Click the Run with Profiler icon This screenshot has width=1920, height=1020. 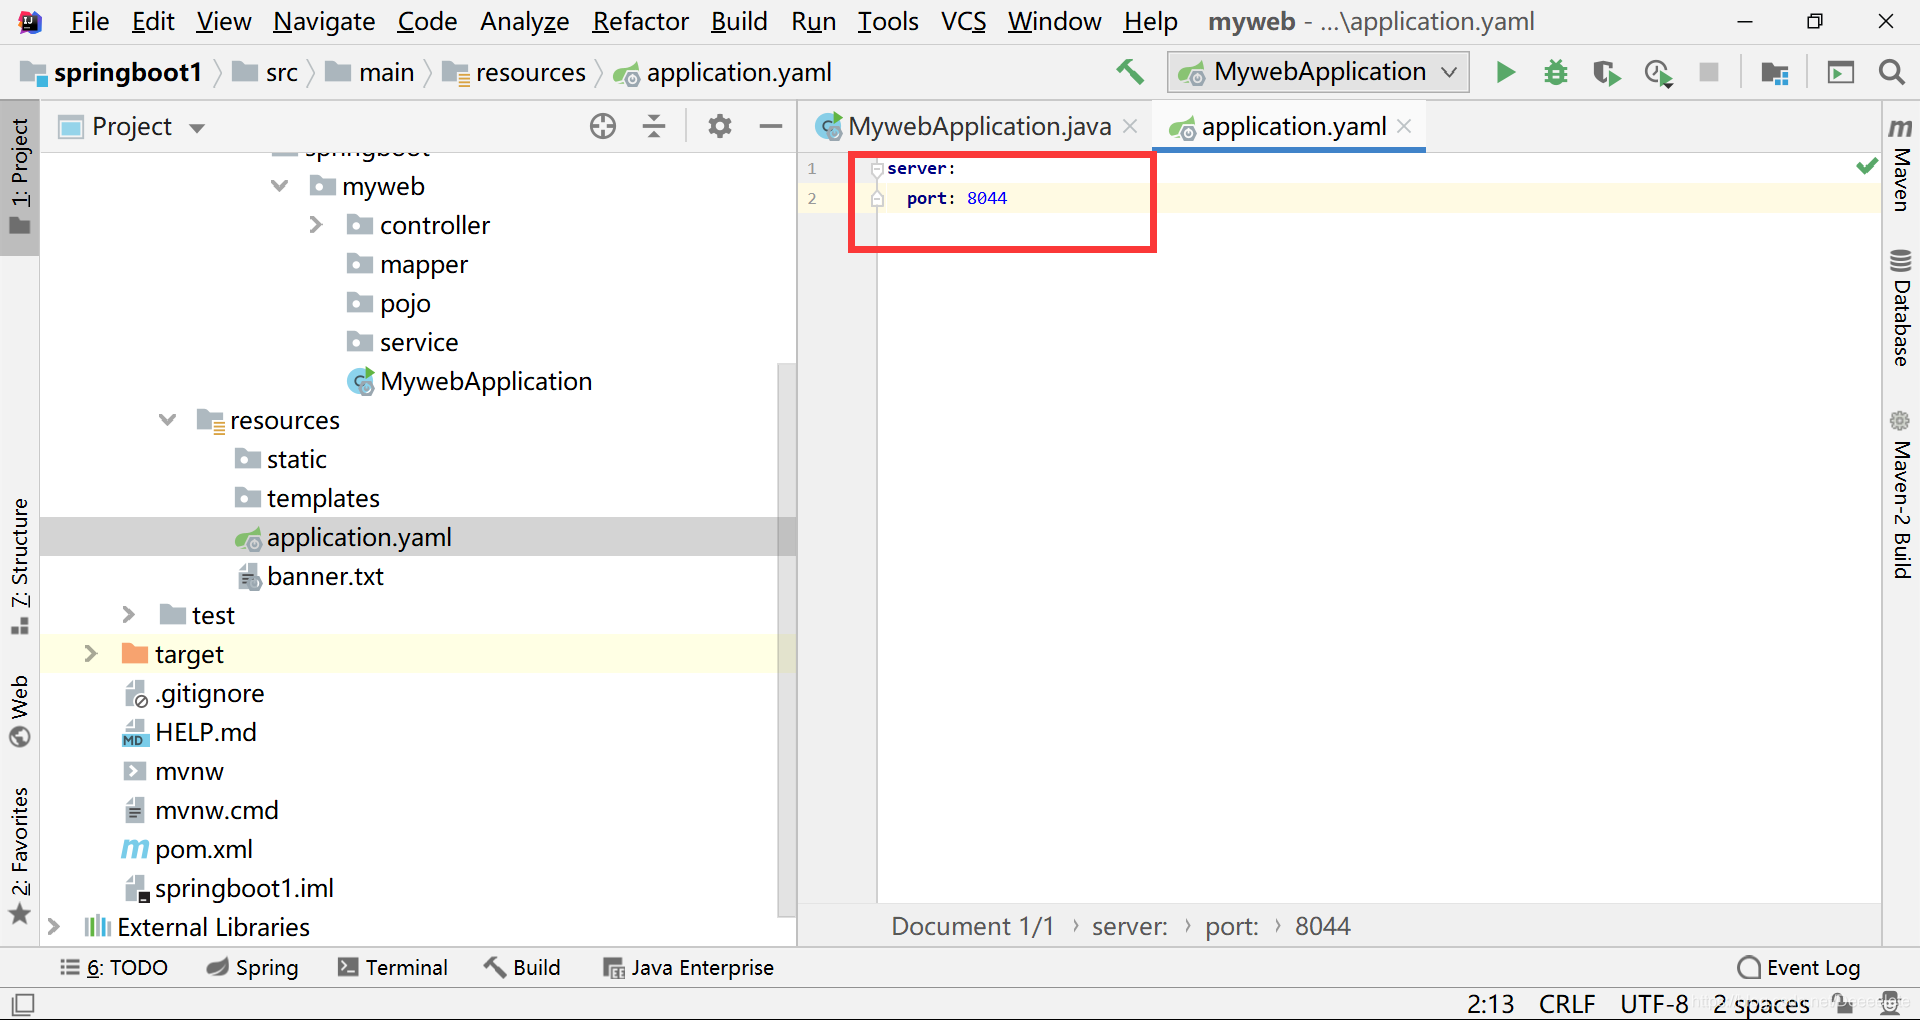pos(1658,73)
